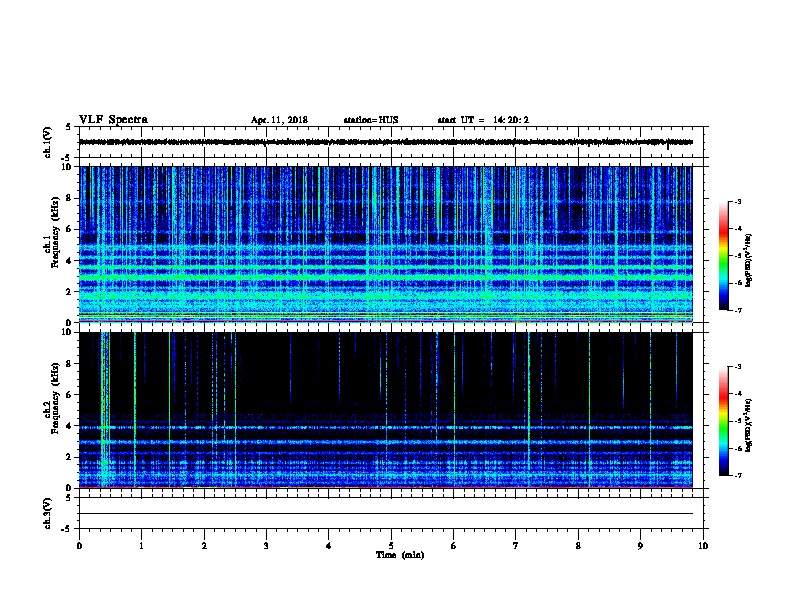Click the "-3" label on ch.1 colorbar
This screenshot has height=612, width=792.
pyautogui.click(x=737, y=201)
